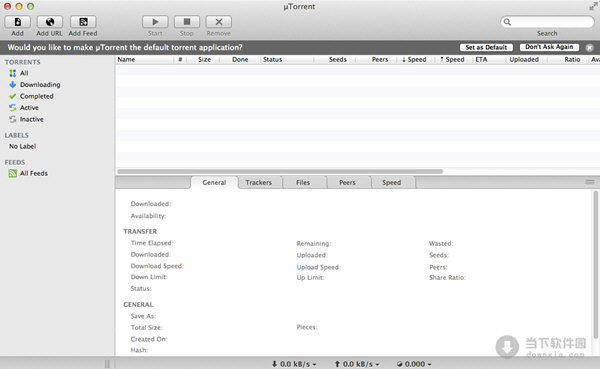Dismiss the default application prompt banner
Viewport: 600px width, 369px height.
[589, 47]
